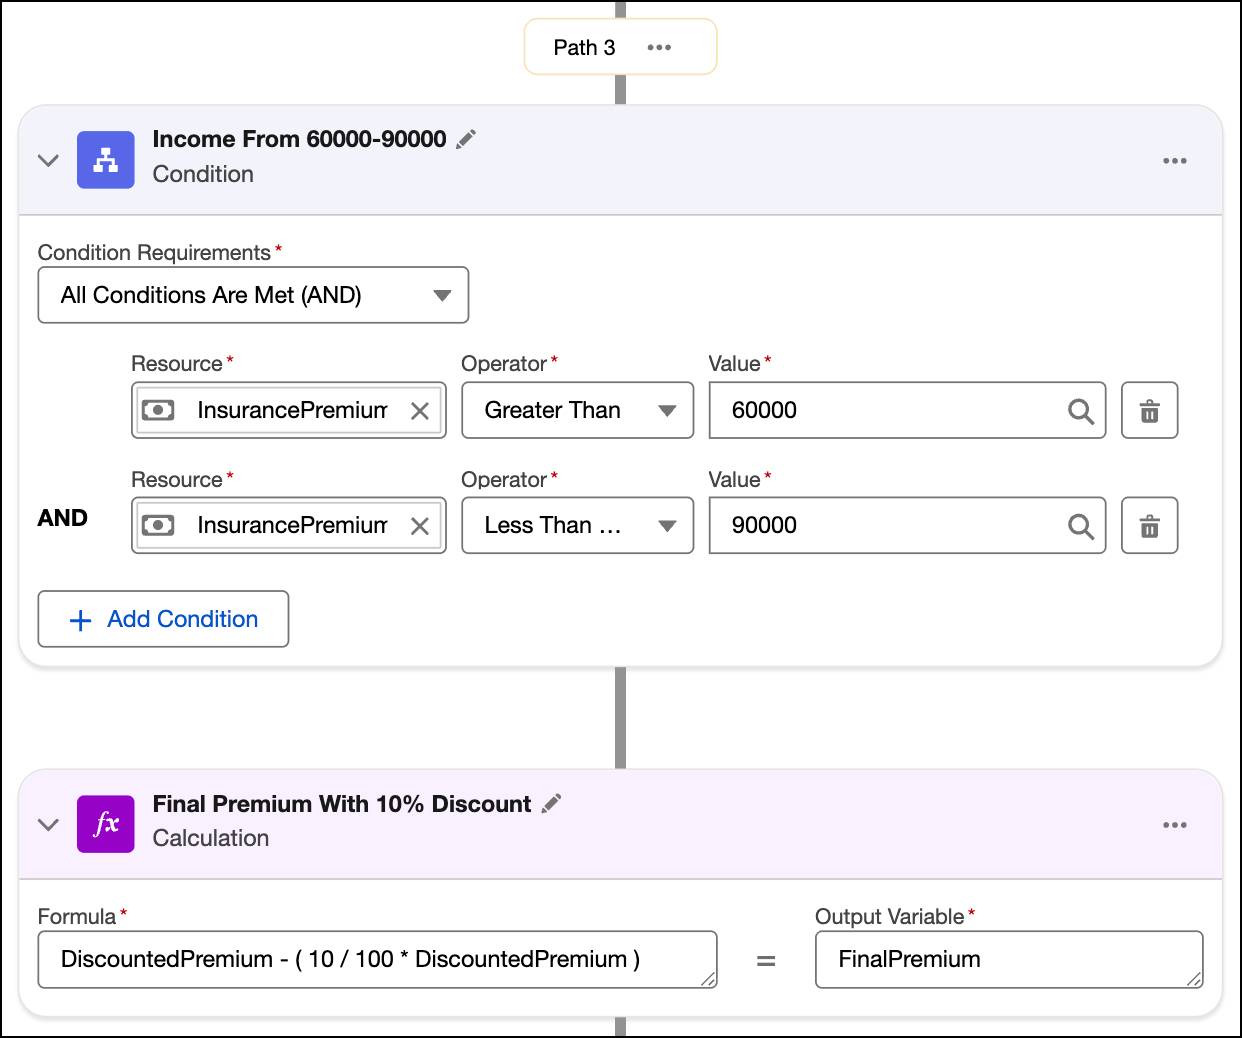Click the money icon in second resource field
The width and height of the screenshot is (1242, 1038).
[x=158, y=525]
